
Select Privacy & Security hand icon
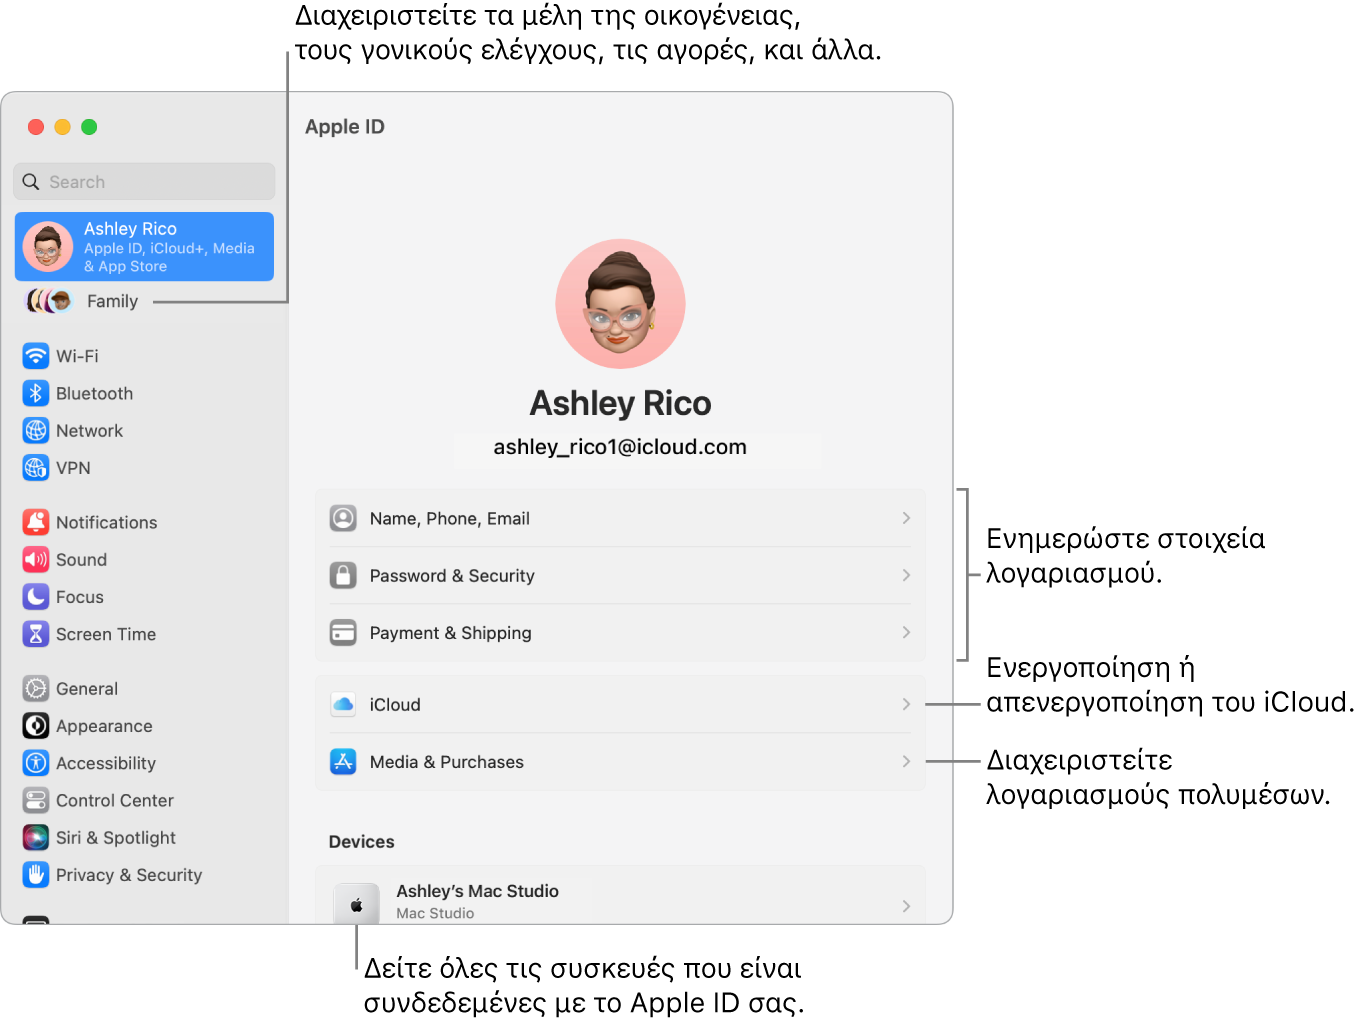click(36, 874)
